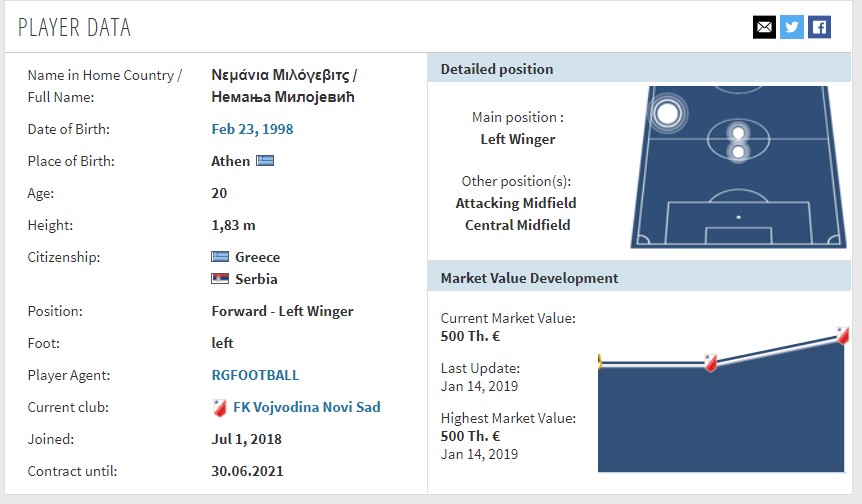
Task: Click the Greek flag beside Athen
Action: click(x=265, y=161)
